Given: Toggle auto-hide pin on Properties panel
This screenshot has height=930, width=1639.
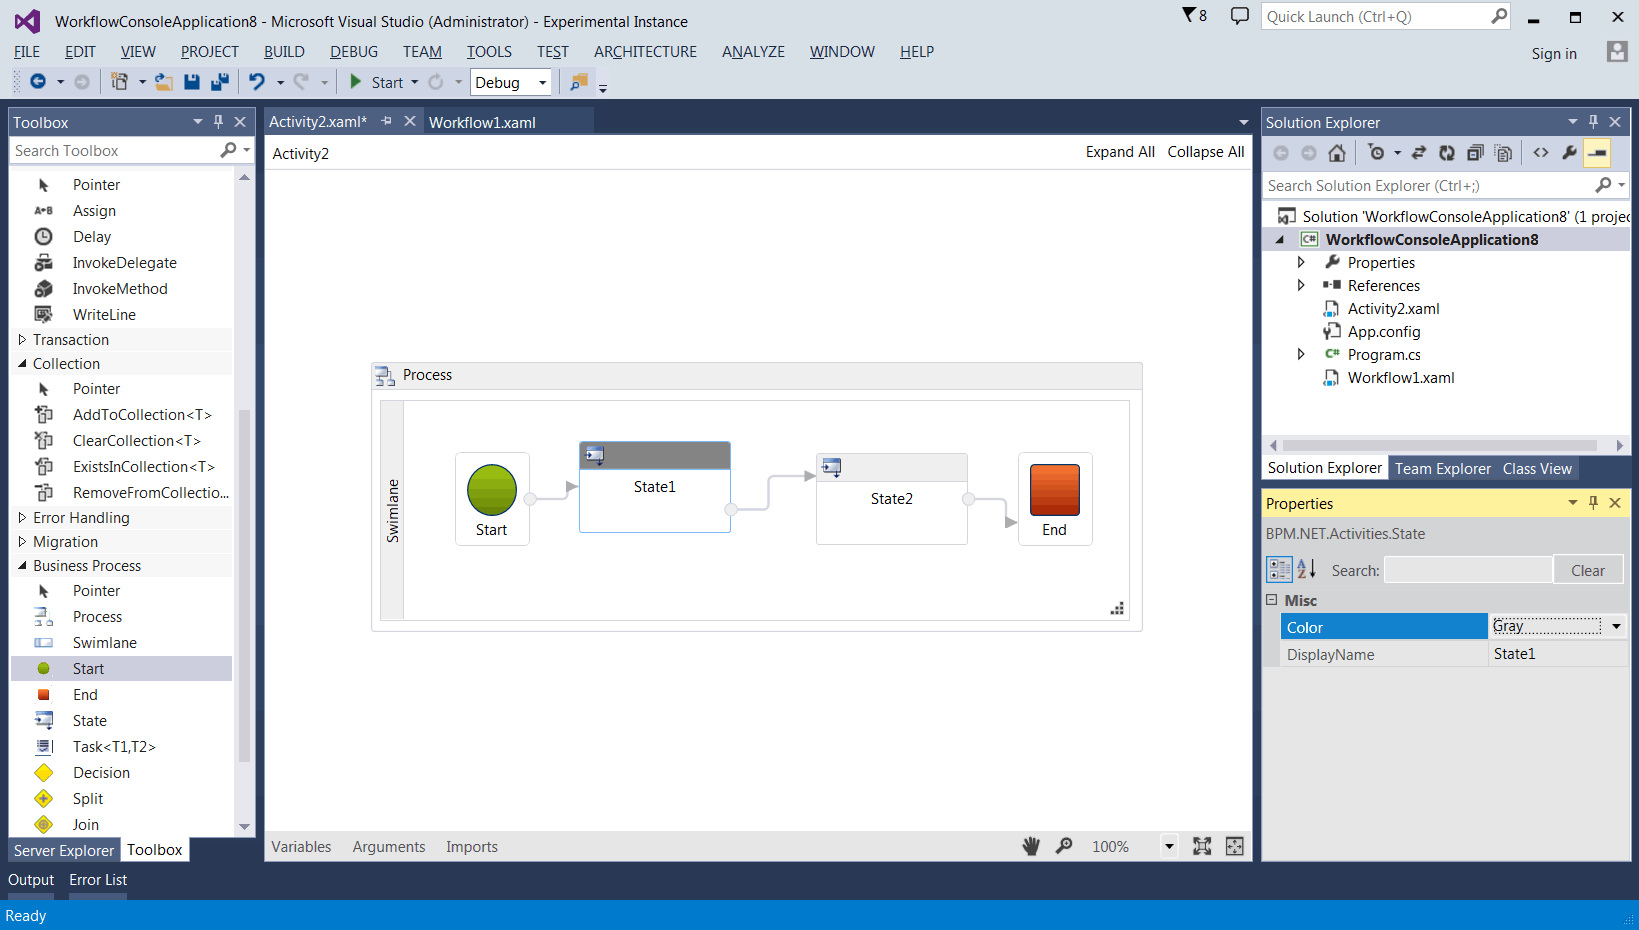Looking at the screenshot, I should pyautogui.click(x=1593, y=502).
